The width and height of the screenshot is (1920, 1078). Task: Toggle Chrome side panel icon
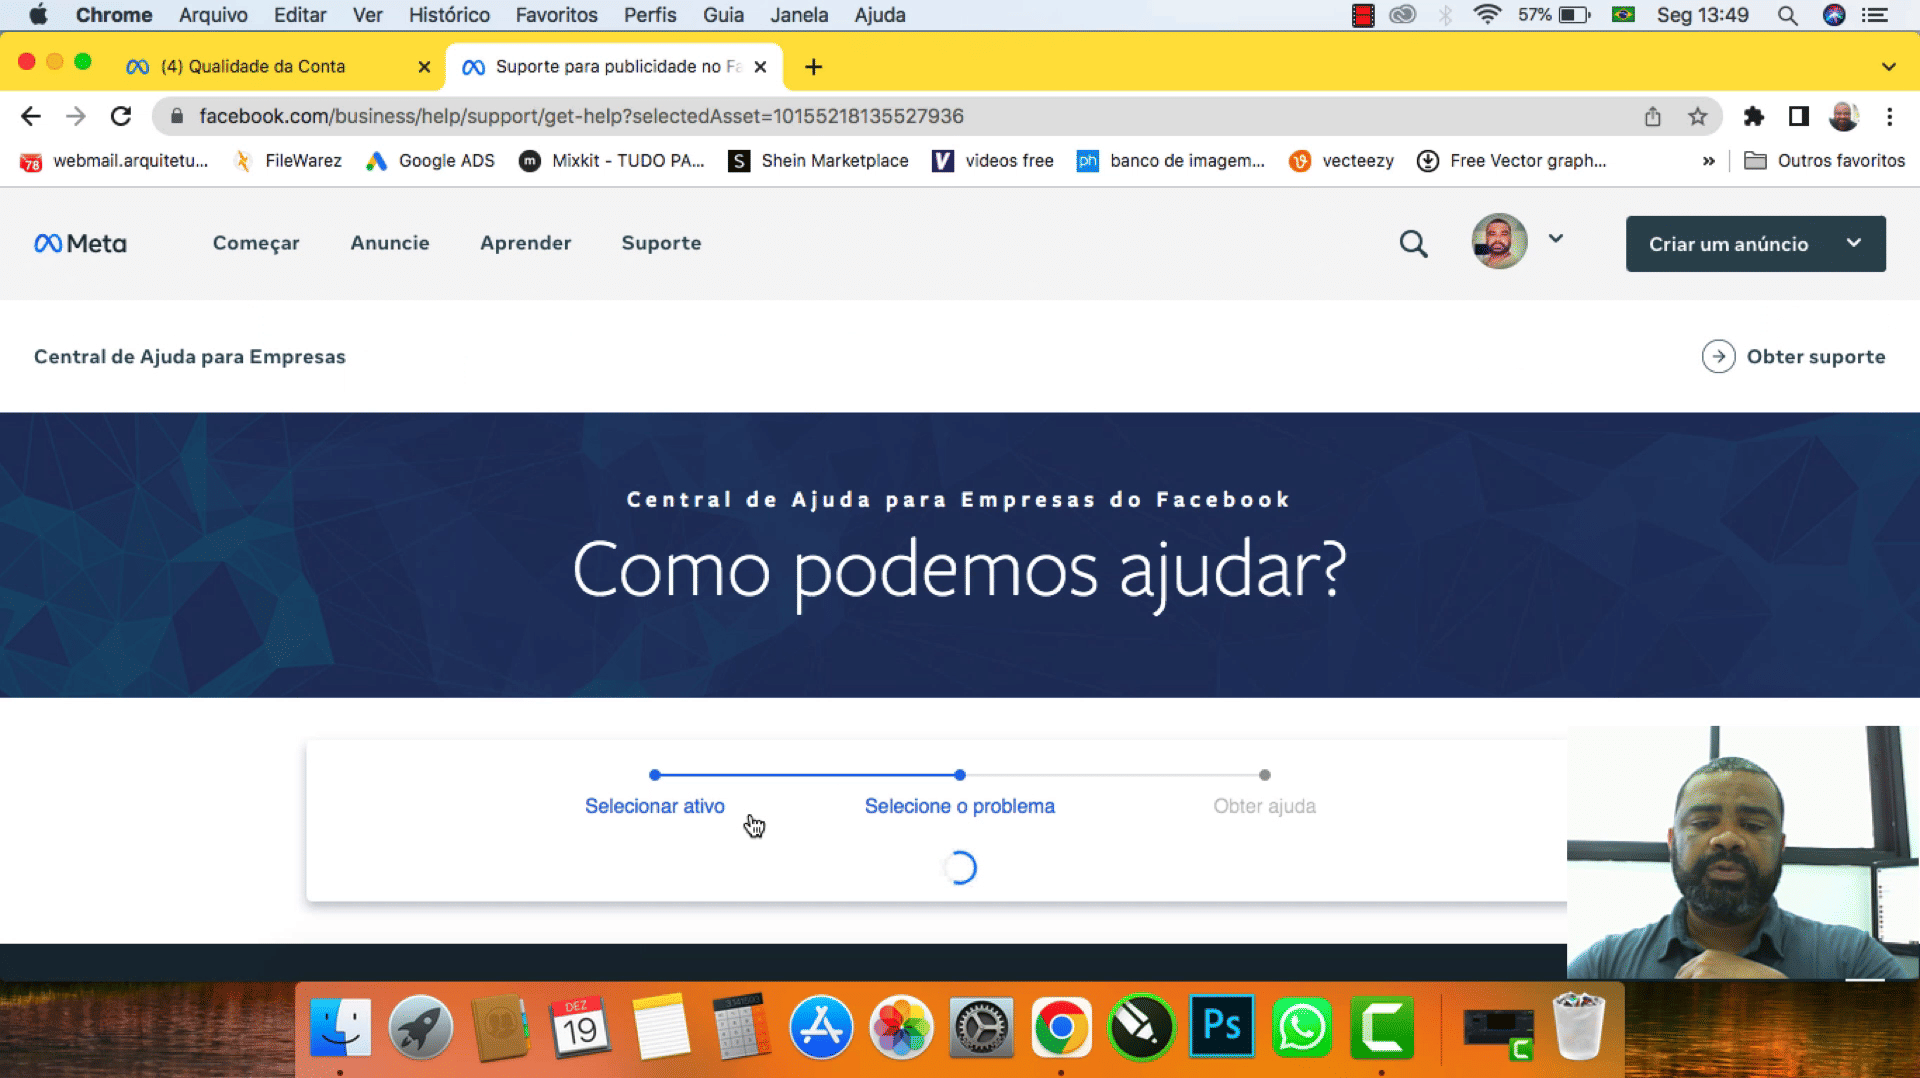click(1798, 117)
